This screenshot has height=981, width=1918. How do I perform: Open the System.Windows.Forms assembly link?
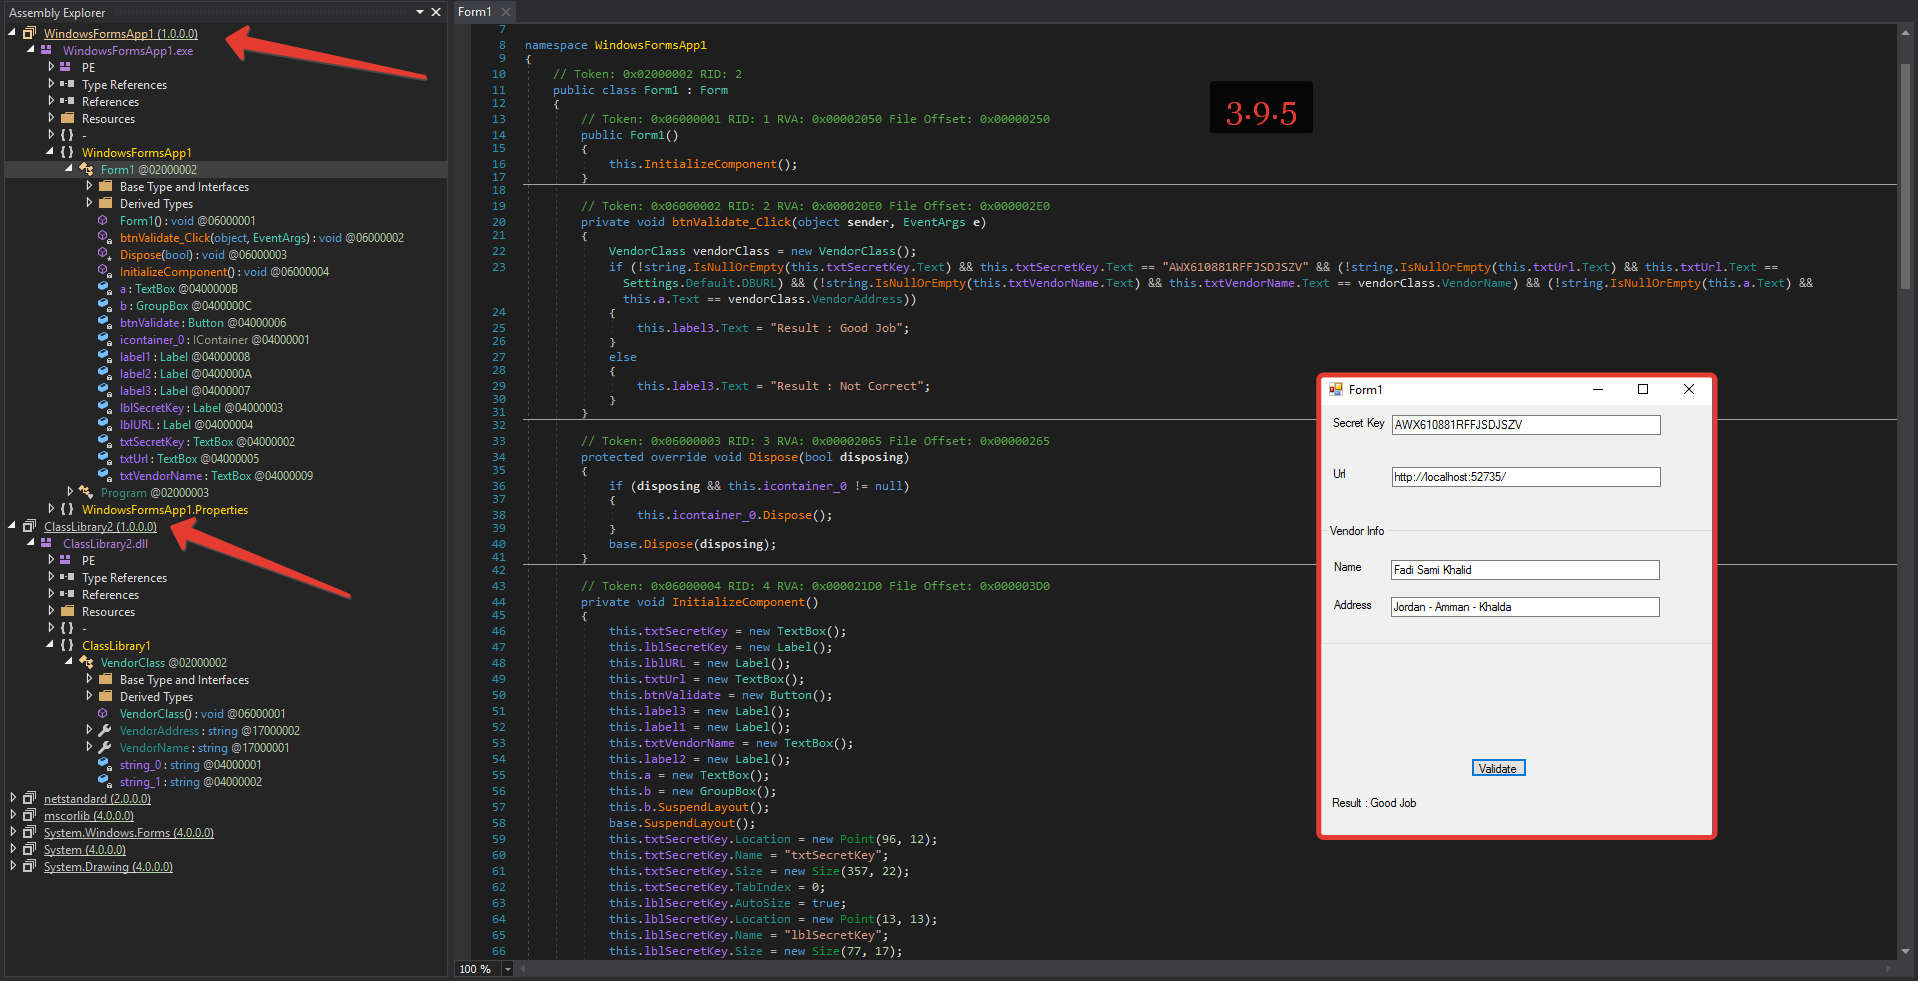pos(128,833)
